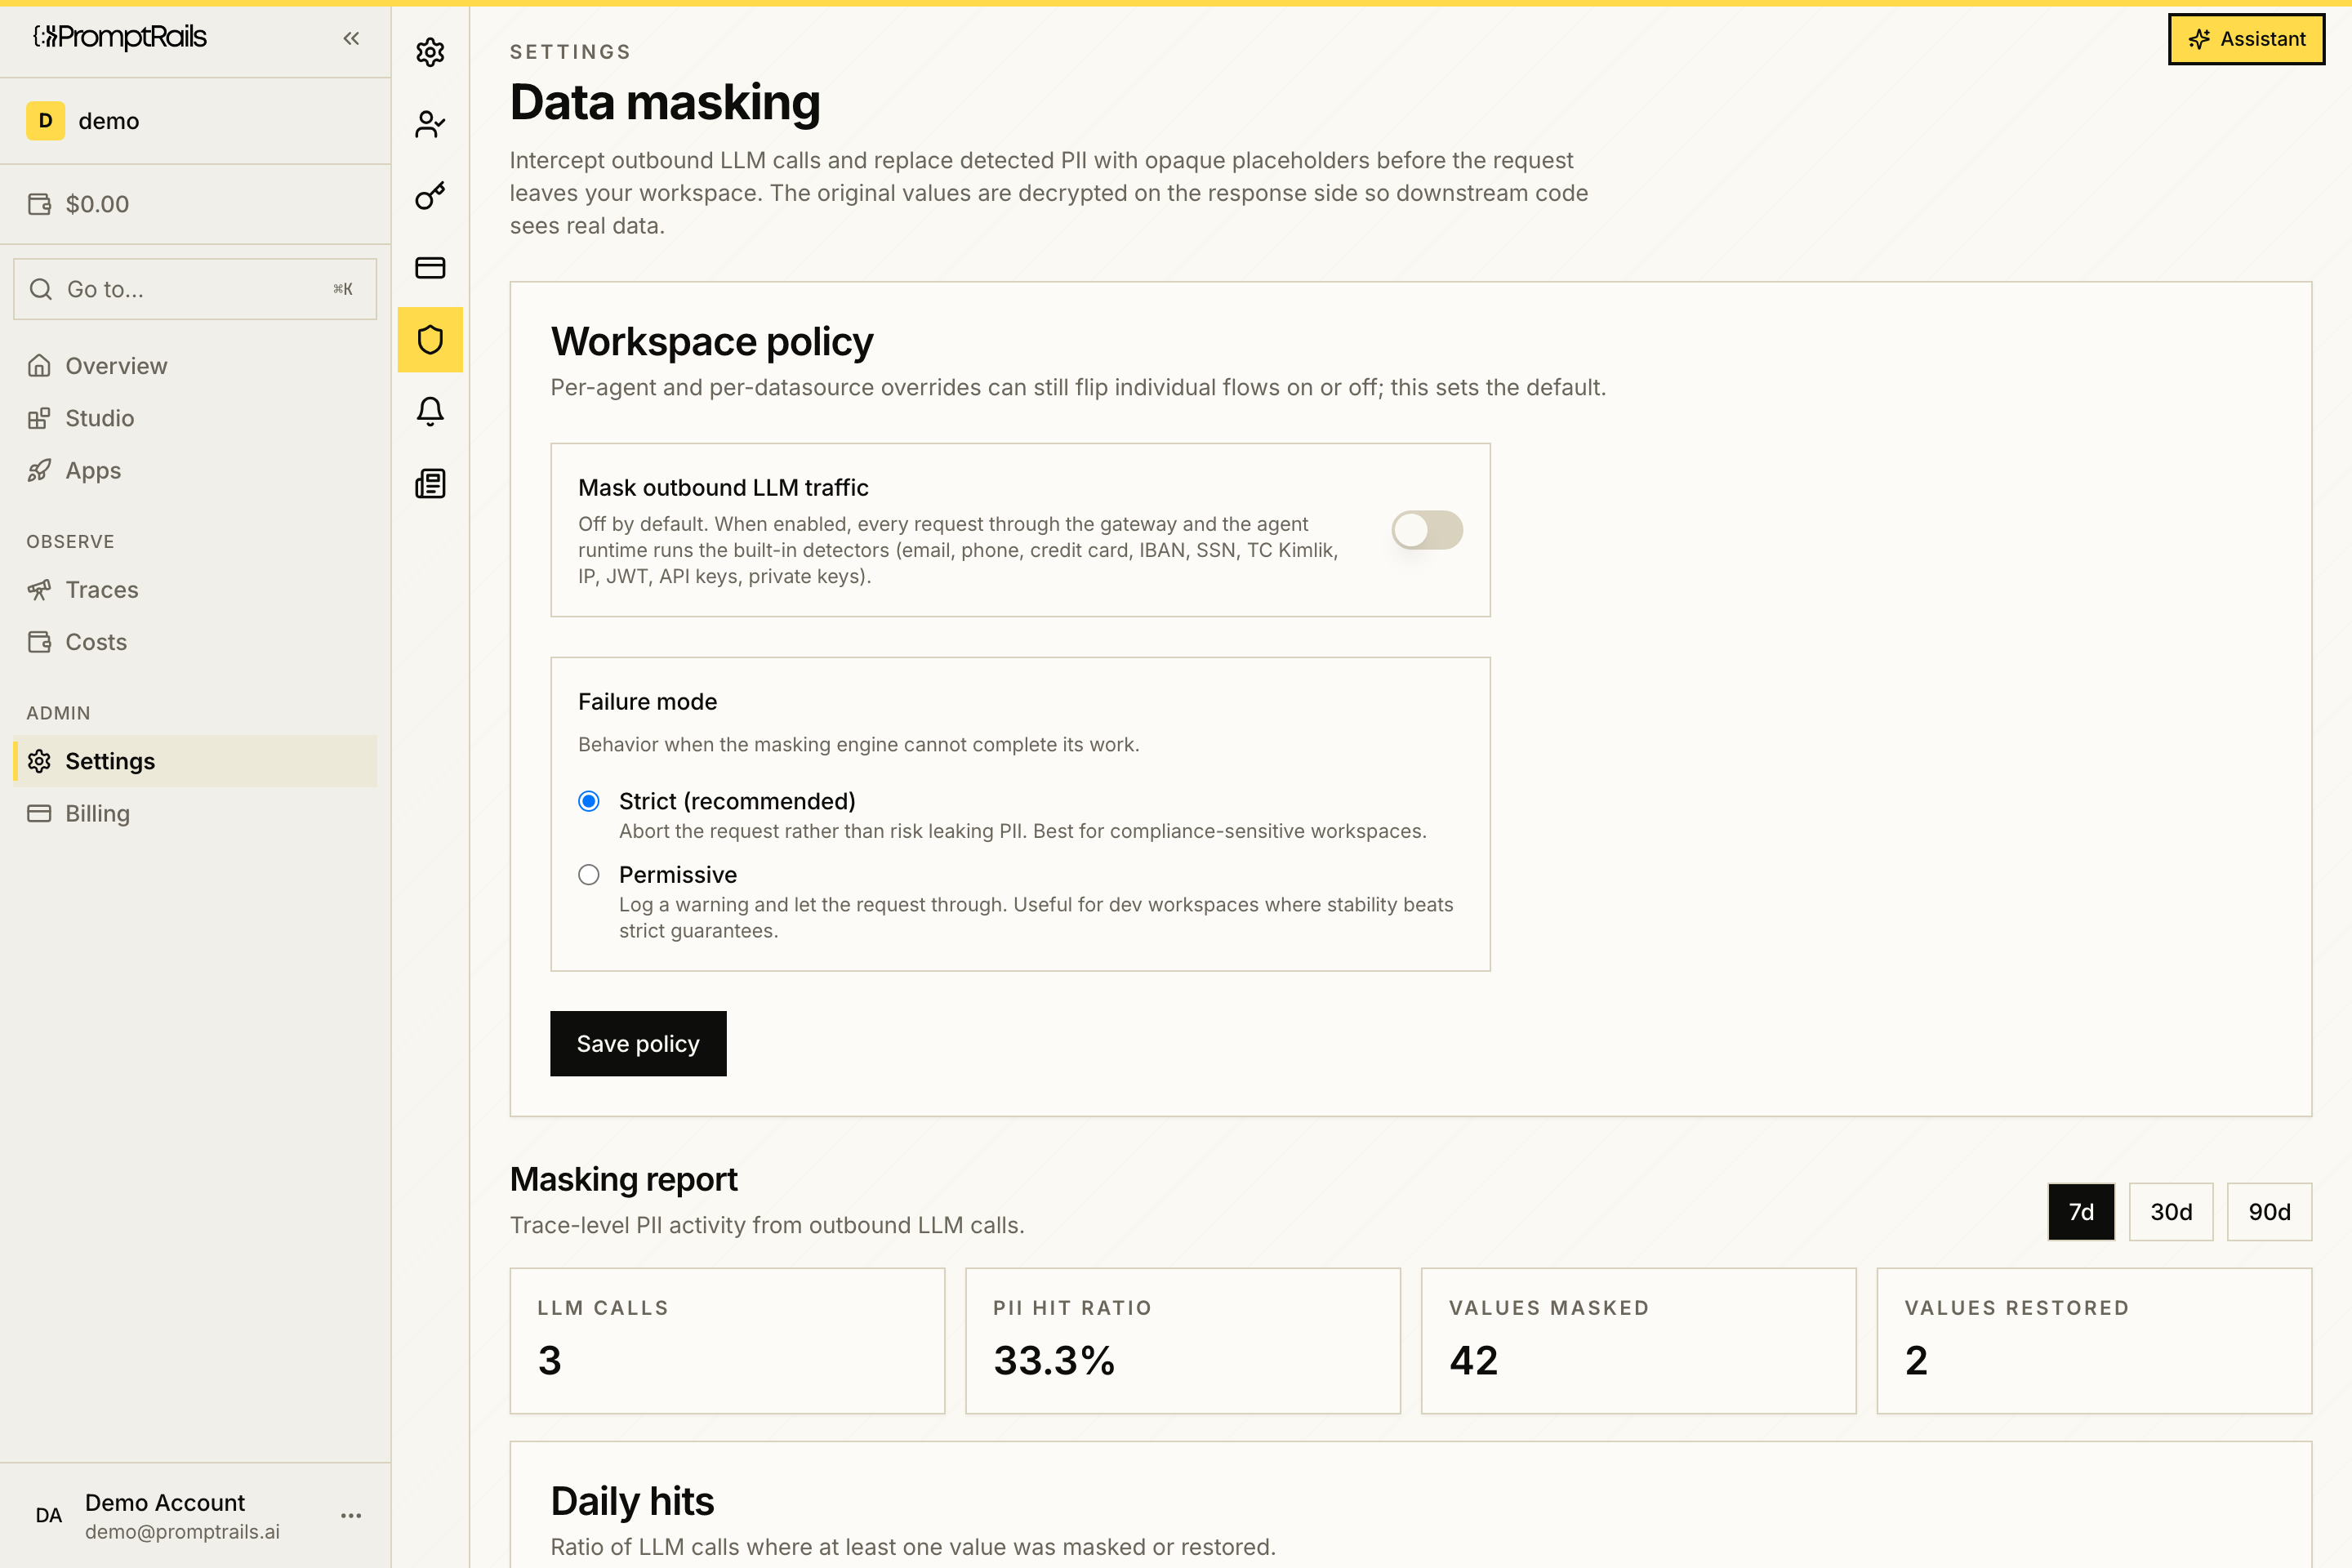This screenshot has height=1568, width=2352.
Task: Open audit log newspaper icon
Action: 430,484
